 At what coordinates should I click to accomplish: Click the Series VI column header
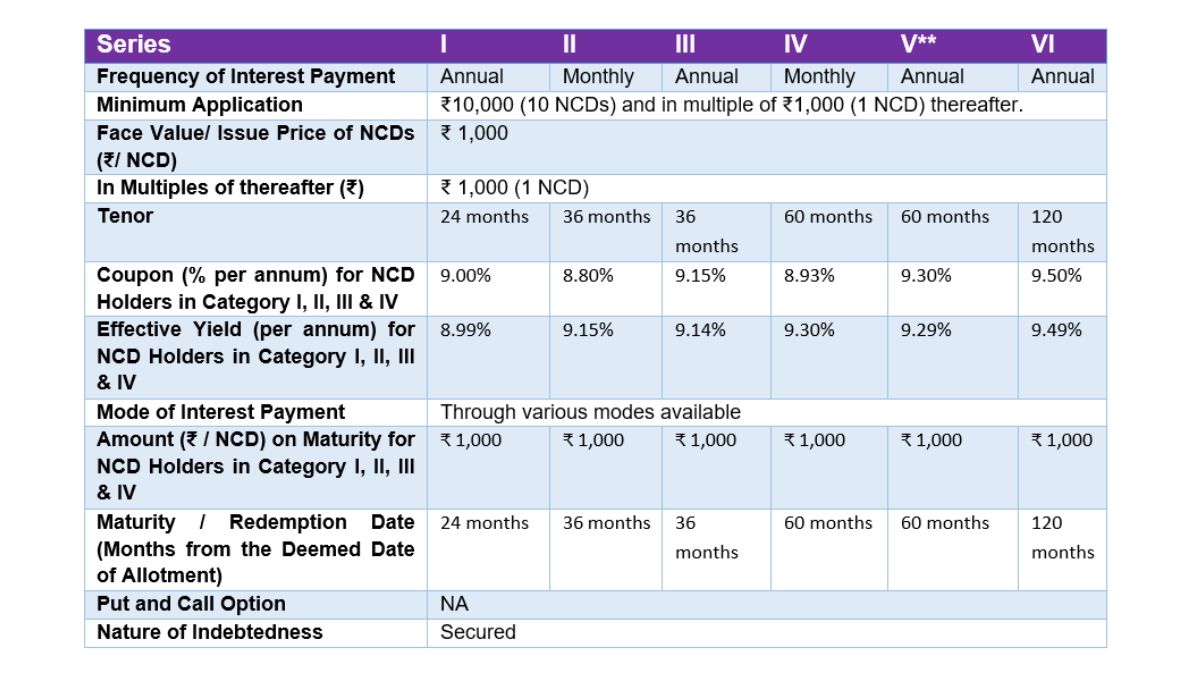(x=1043, y=45)
